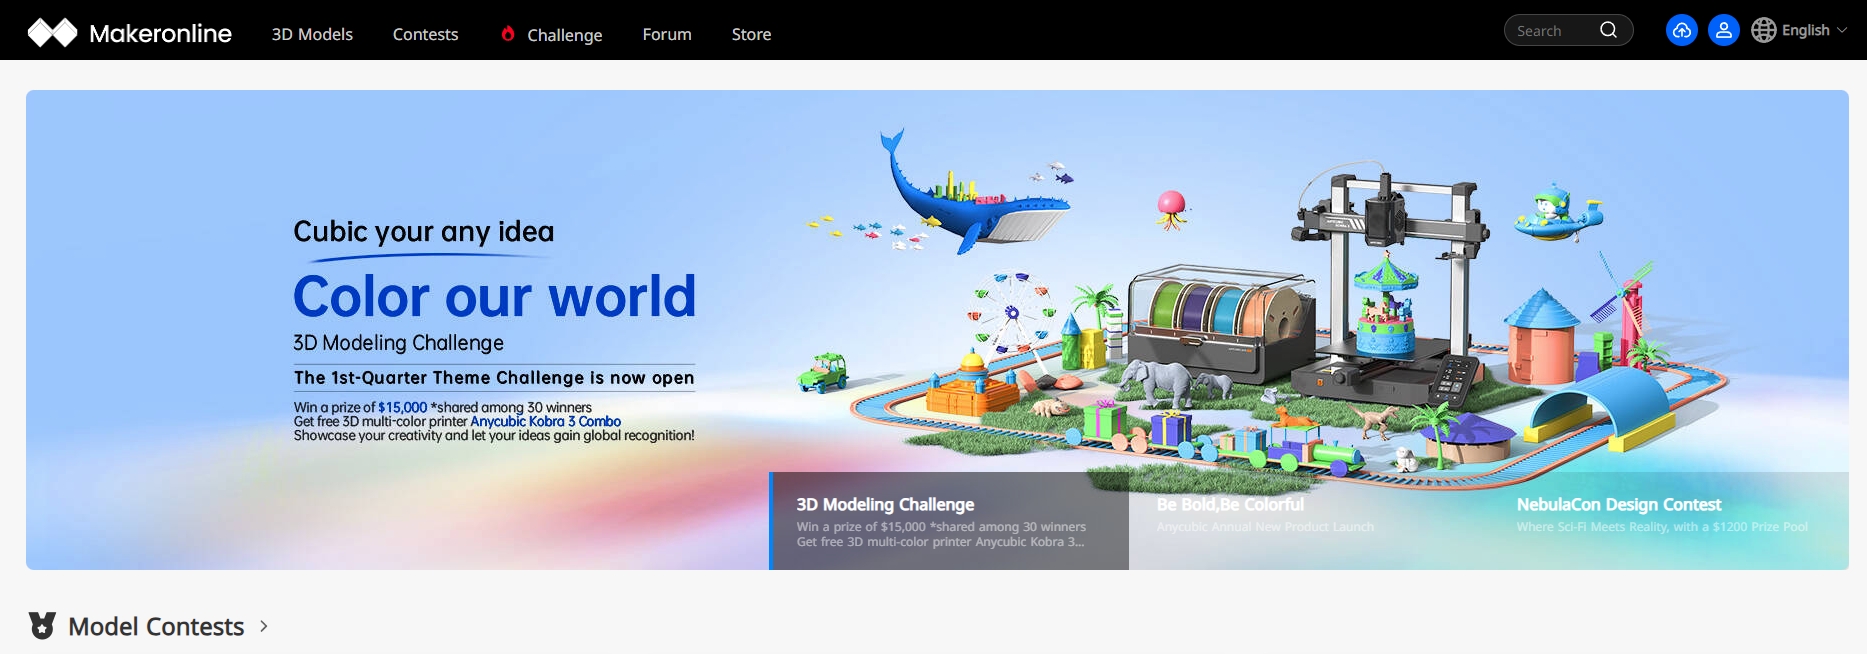Open the English language dropdown

tap(1805, 31)
